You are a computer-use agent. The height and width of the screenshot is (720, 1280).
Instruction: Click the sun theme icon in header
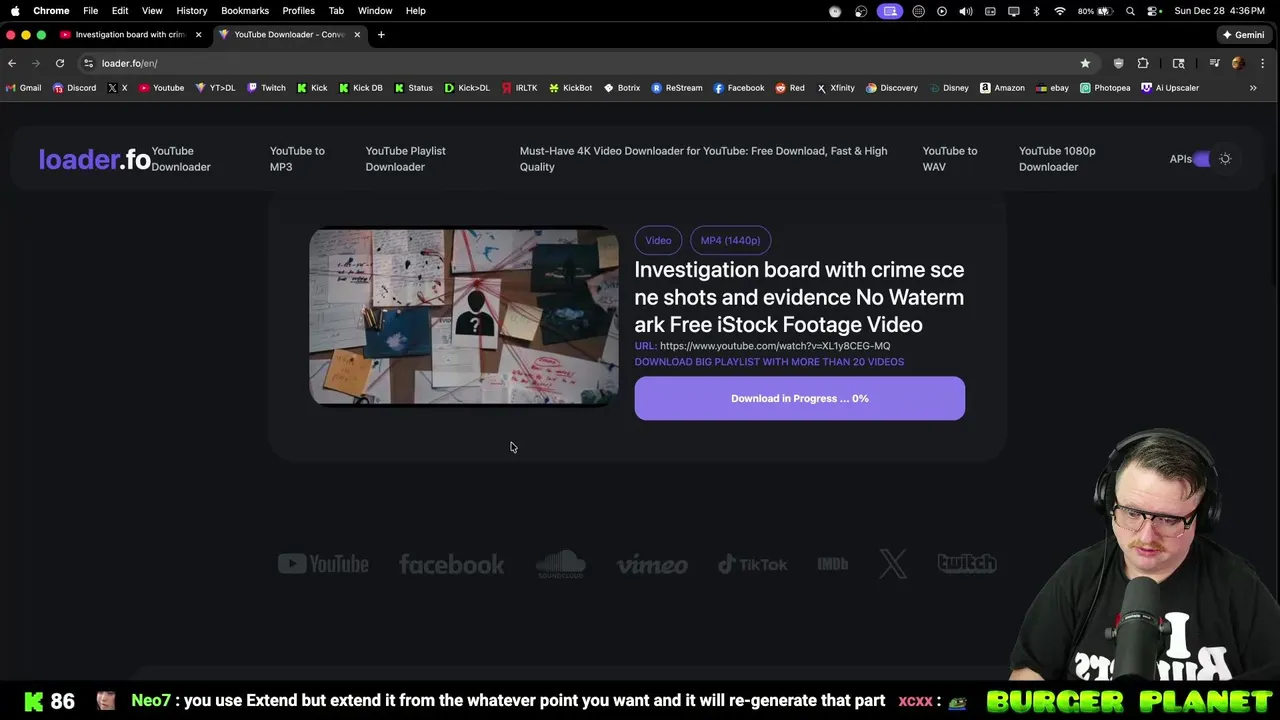(x=1225, y=159)
